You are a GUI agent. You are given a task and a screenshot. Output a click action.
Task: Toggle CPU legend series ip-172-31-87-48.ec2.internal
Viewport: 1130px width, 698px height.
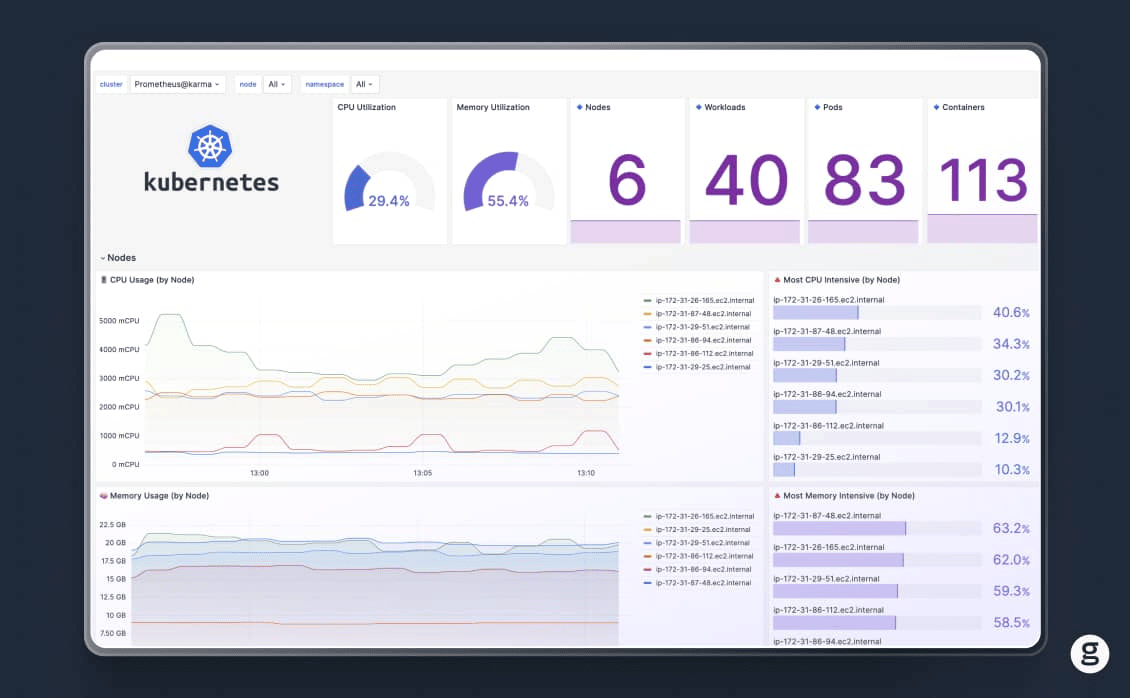tap(703, 314)
